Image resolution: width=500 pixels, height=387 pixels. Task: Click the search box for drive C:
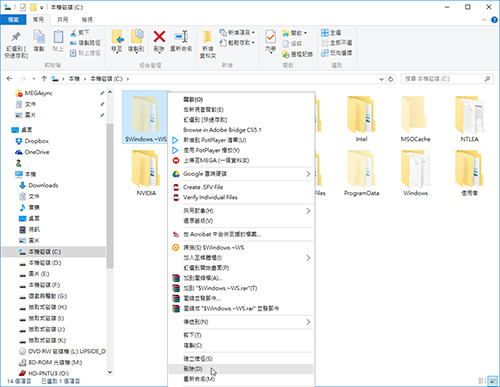pyautogui.click(x=447, y=79)
